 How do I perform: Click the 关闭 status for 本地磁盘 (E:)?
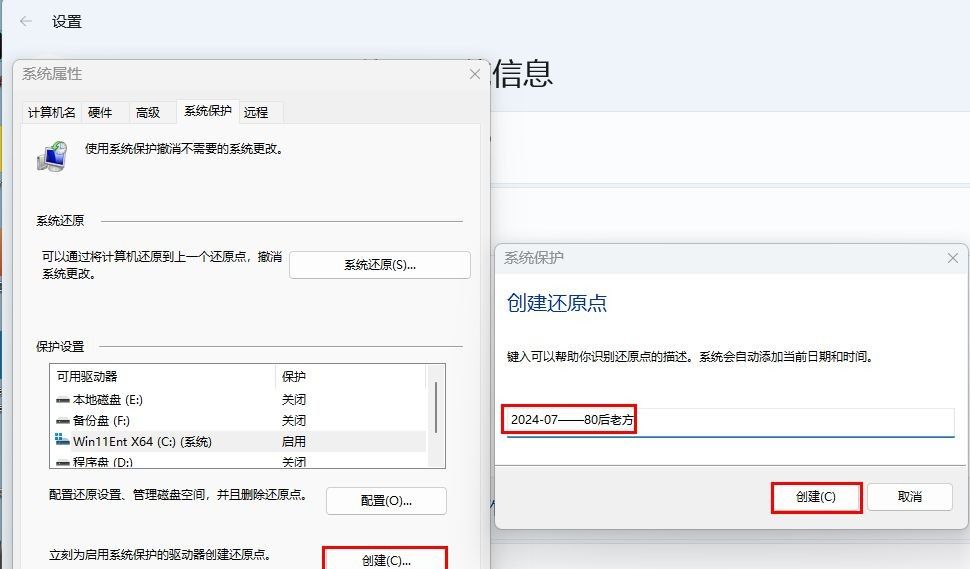click(294, 400)
